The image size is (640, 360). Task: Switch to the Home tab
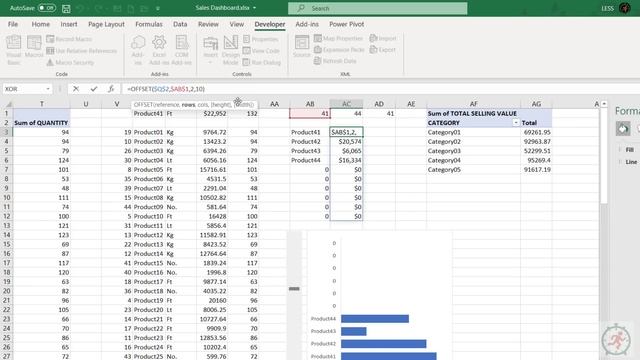pos(41,24)
